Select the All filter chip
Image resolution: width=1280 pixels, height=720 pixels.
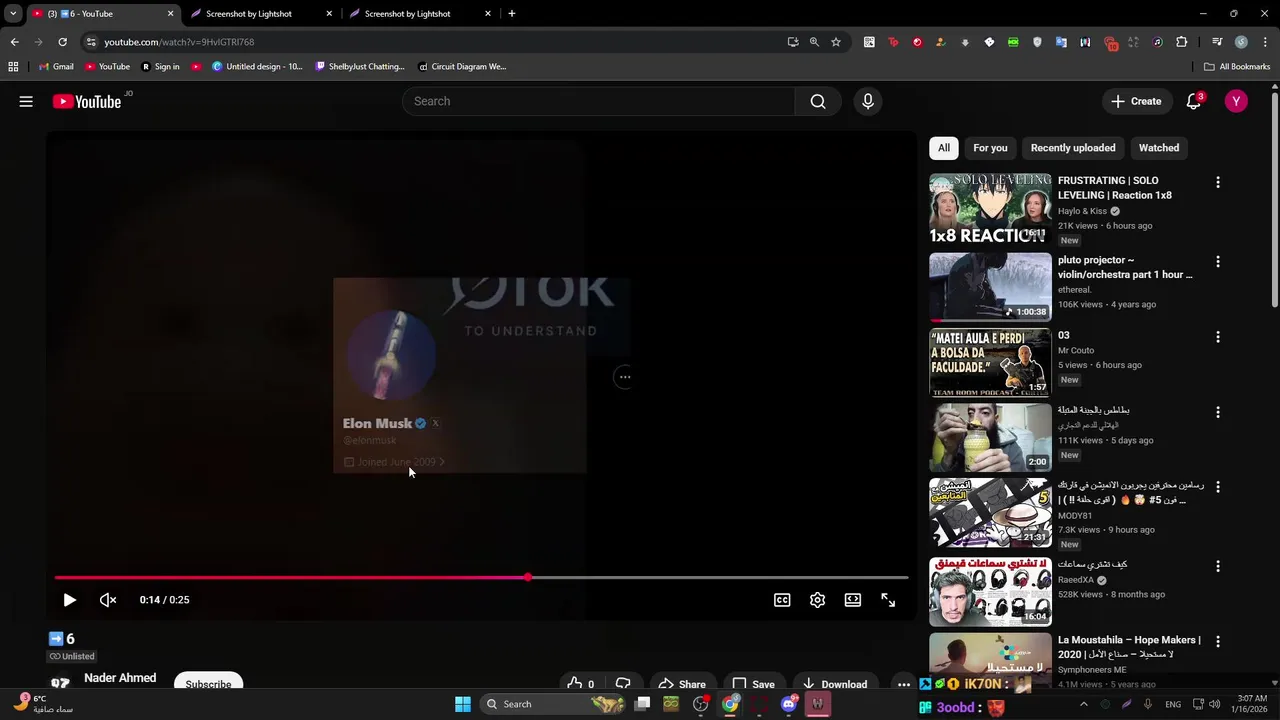(943, 148)
